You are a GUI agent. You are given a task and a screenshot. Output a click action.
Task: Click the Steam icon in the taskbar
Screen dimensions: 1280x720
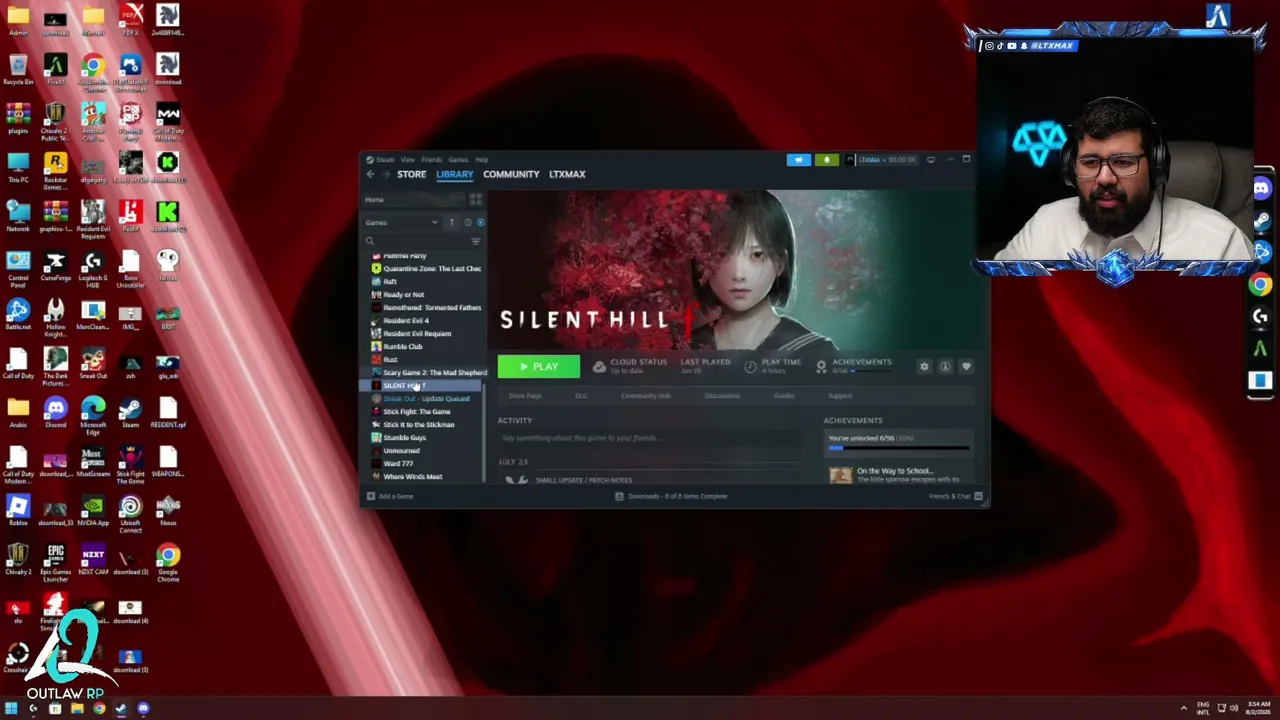pyautogui.click(x=121, y=709)
